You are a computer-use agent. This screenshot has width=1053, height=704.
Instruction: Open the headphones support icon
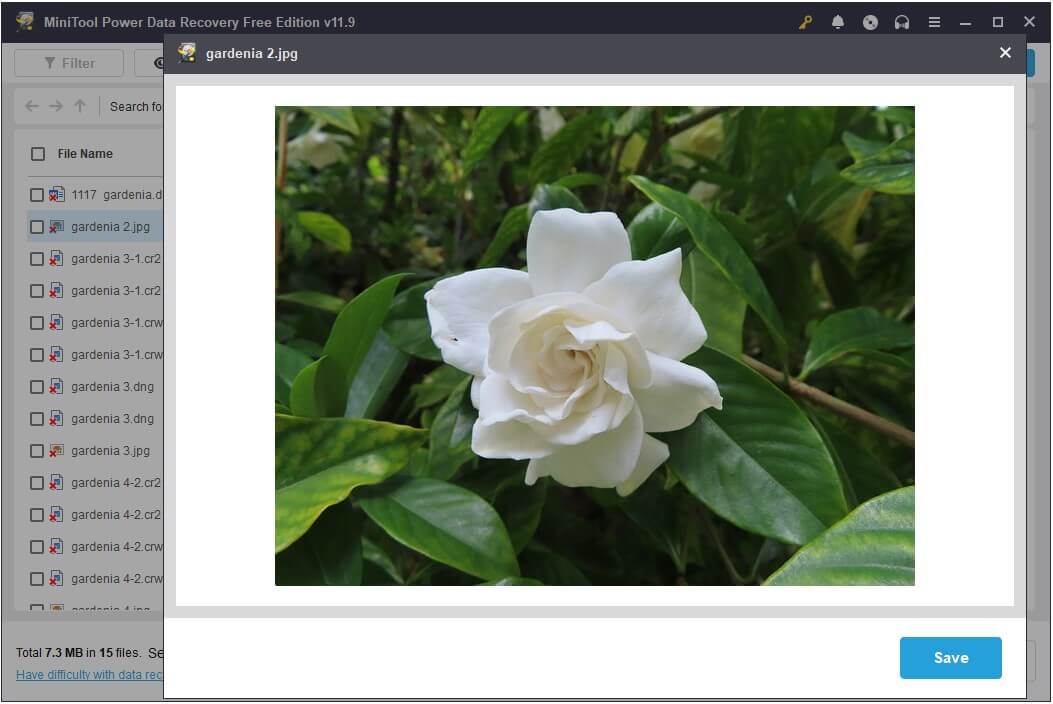tap(902, 22)
